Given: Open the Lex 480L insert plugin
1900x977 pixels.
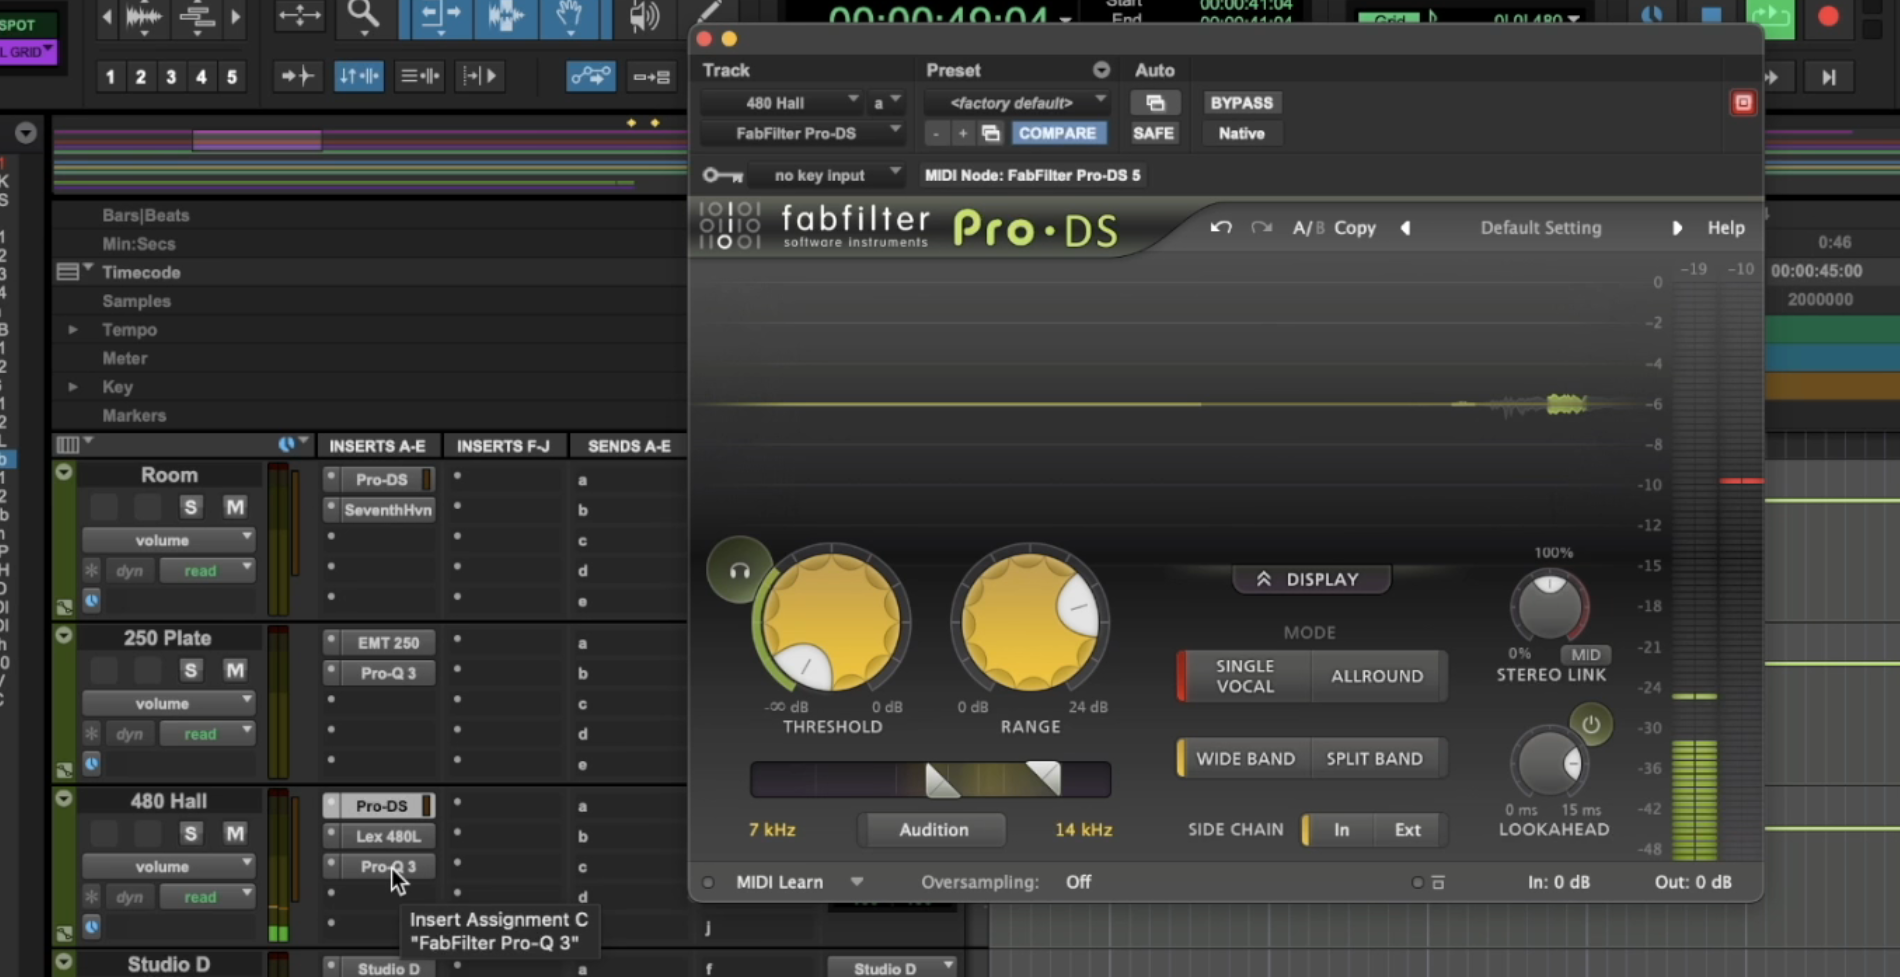Looking at the screenshot, I should tap(388, 836).
